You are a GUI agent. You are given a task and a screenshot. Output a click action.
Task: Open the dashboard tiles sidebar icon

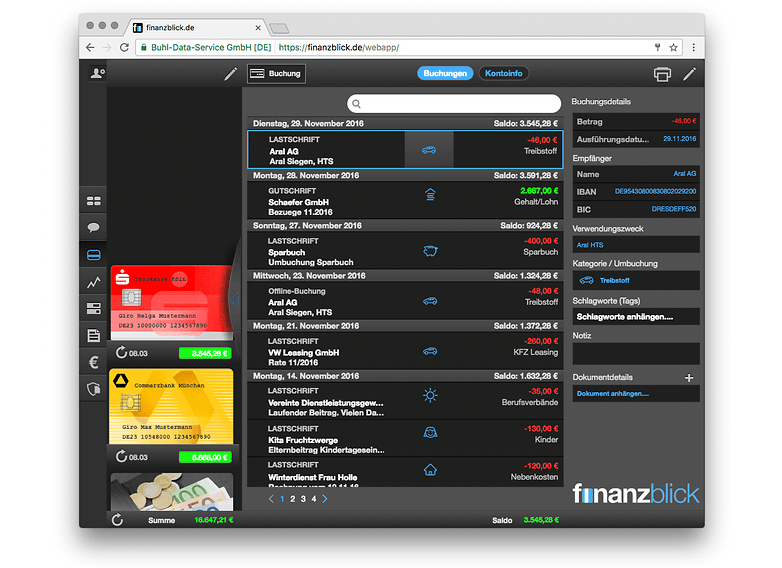94,201
